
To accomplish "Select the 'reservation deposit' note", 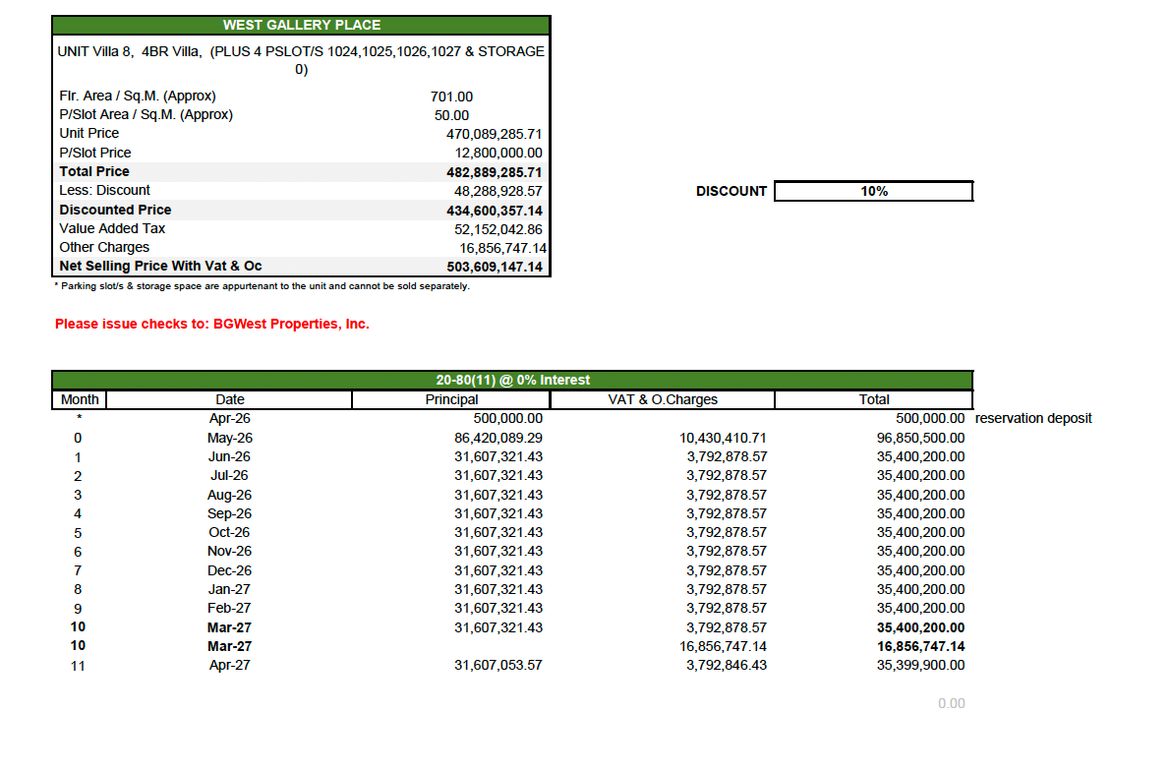I will pos(1033,419).
